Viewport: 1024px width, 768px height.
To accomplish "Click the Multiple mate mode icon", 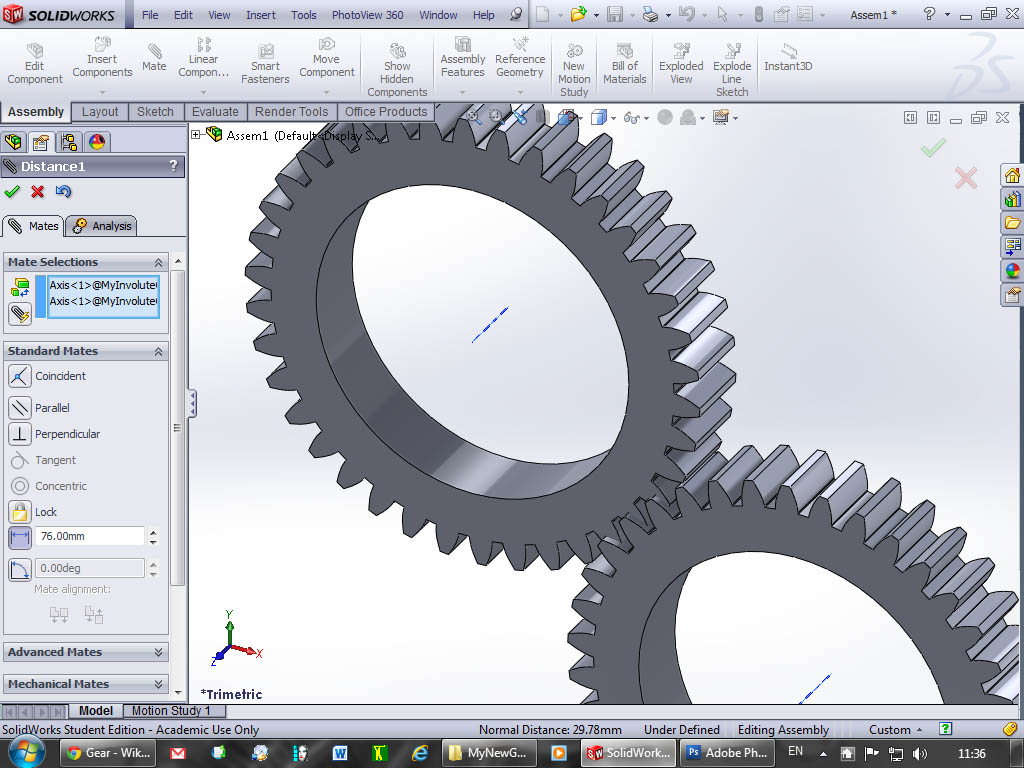I will point(20,314).
